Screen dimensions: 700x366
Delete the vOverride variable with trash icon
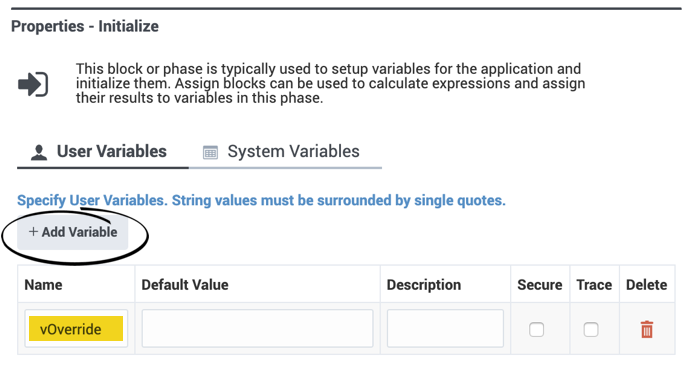[x=647, y=329]
